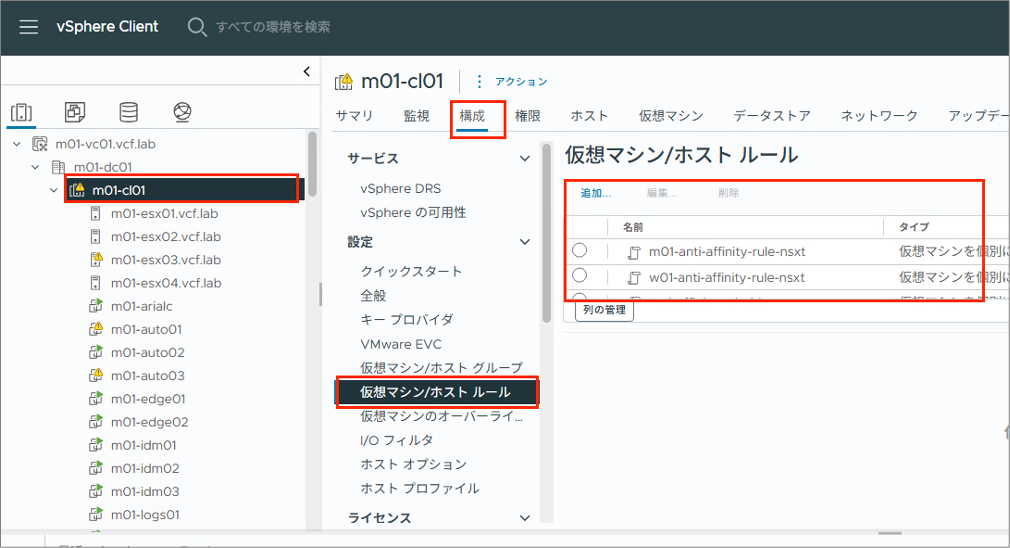This screenshot has width=1010, height=548.
Task: Click the search magnifier icon
Action: [x=196, y=27]
